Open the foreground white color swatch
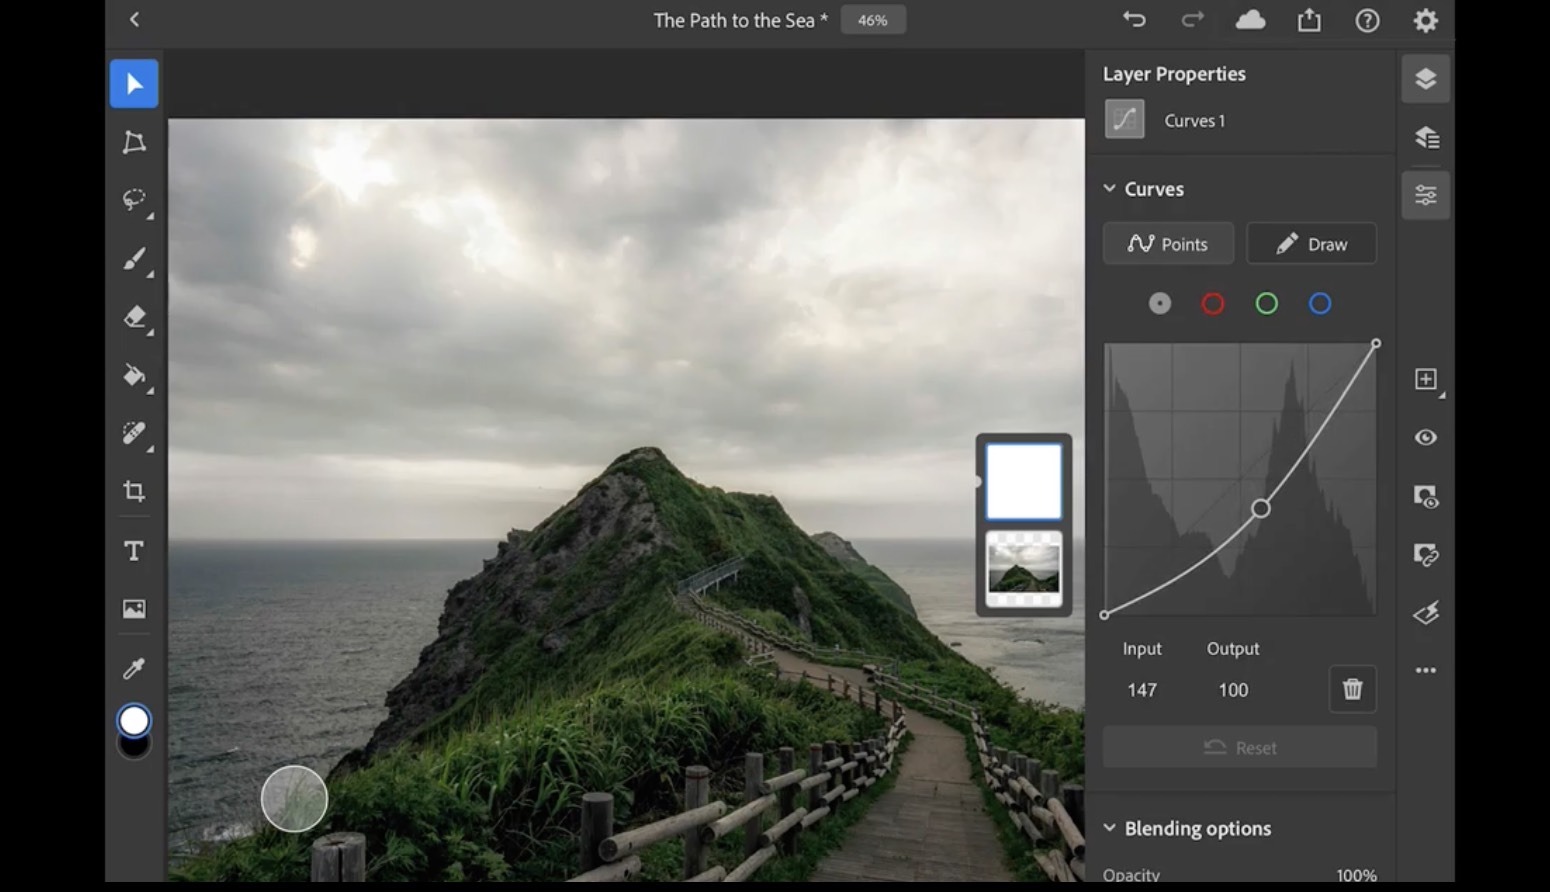This screenshot has height=892, width=1550. pyautogui.click(x=134, y=721)
